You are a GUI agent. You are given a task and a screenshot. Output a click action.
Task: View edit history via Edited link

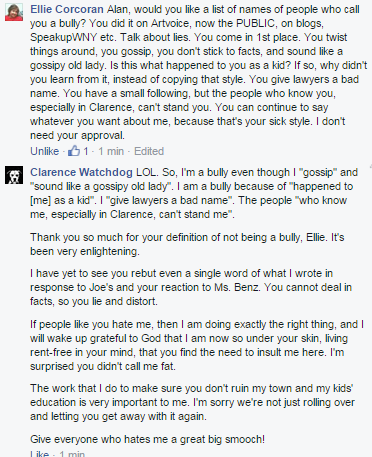[x=149, y=151]
